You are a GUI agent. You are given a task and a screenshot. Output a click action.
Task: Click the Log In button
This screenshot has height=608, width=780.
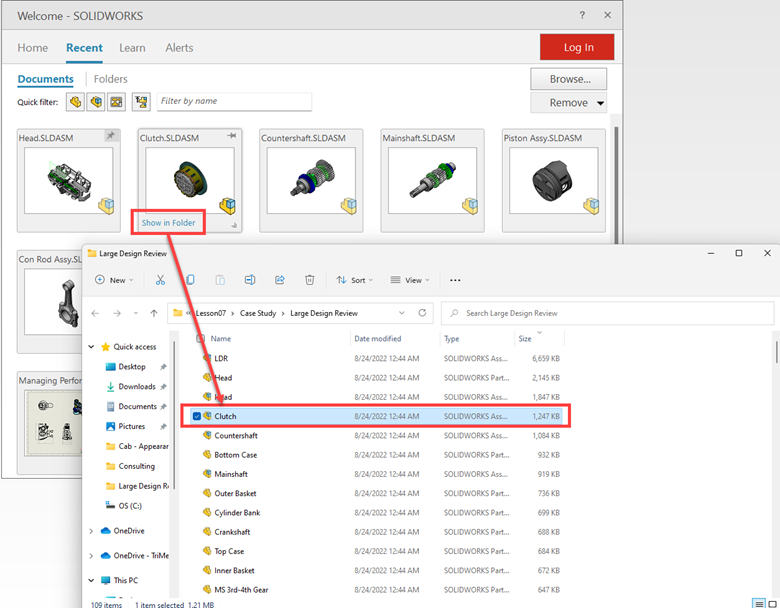tap(577, 47)
